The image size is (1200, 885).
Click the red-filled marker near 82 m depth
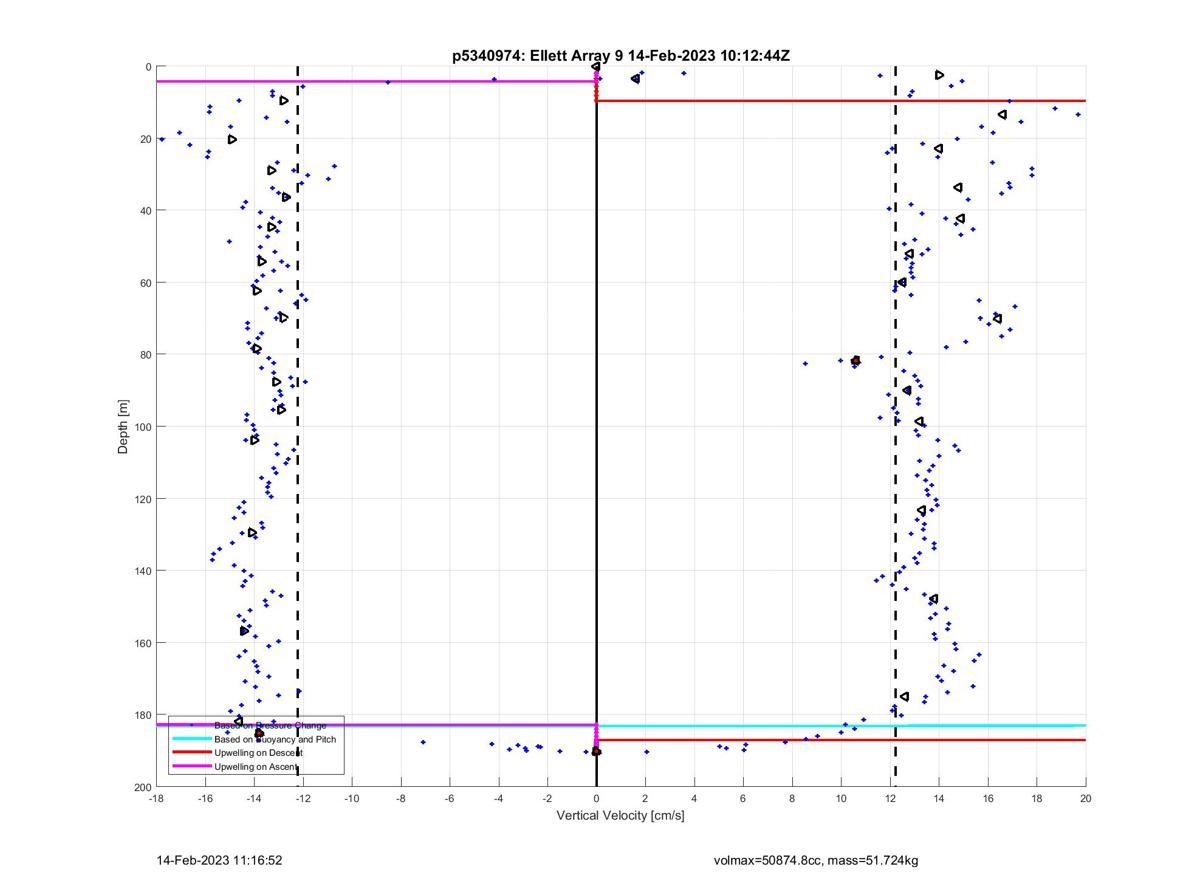click(x=856, y=360)
